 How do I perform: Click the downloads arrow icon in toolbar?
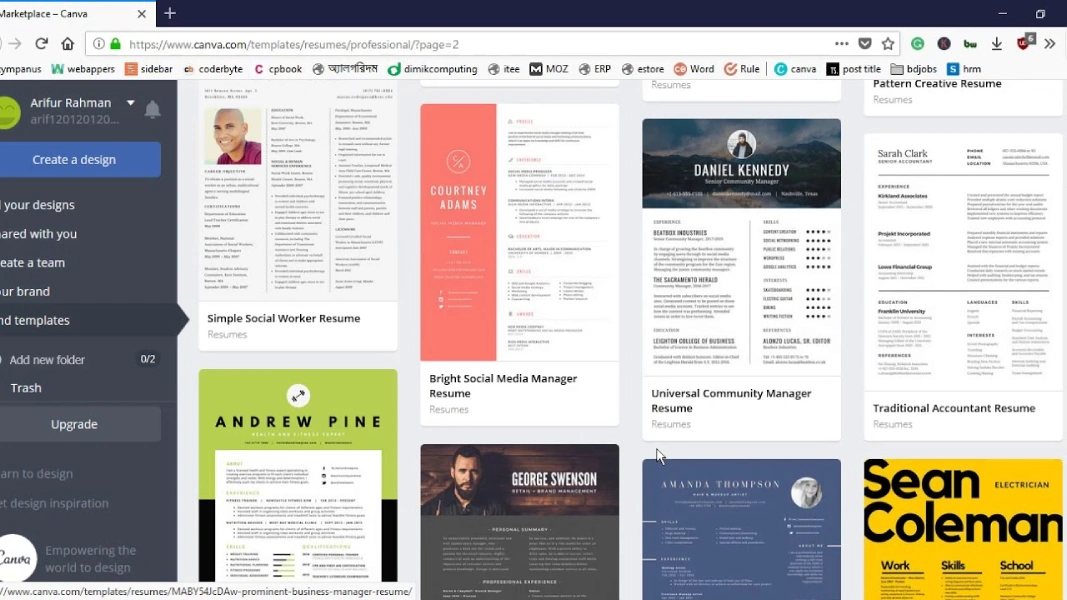(x=997, y=44)
